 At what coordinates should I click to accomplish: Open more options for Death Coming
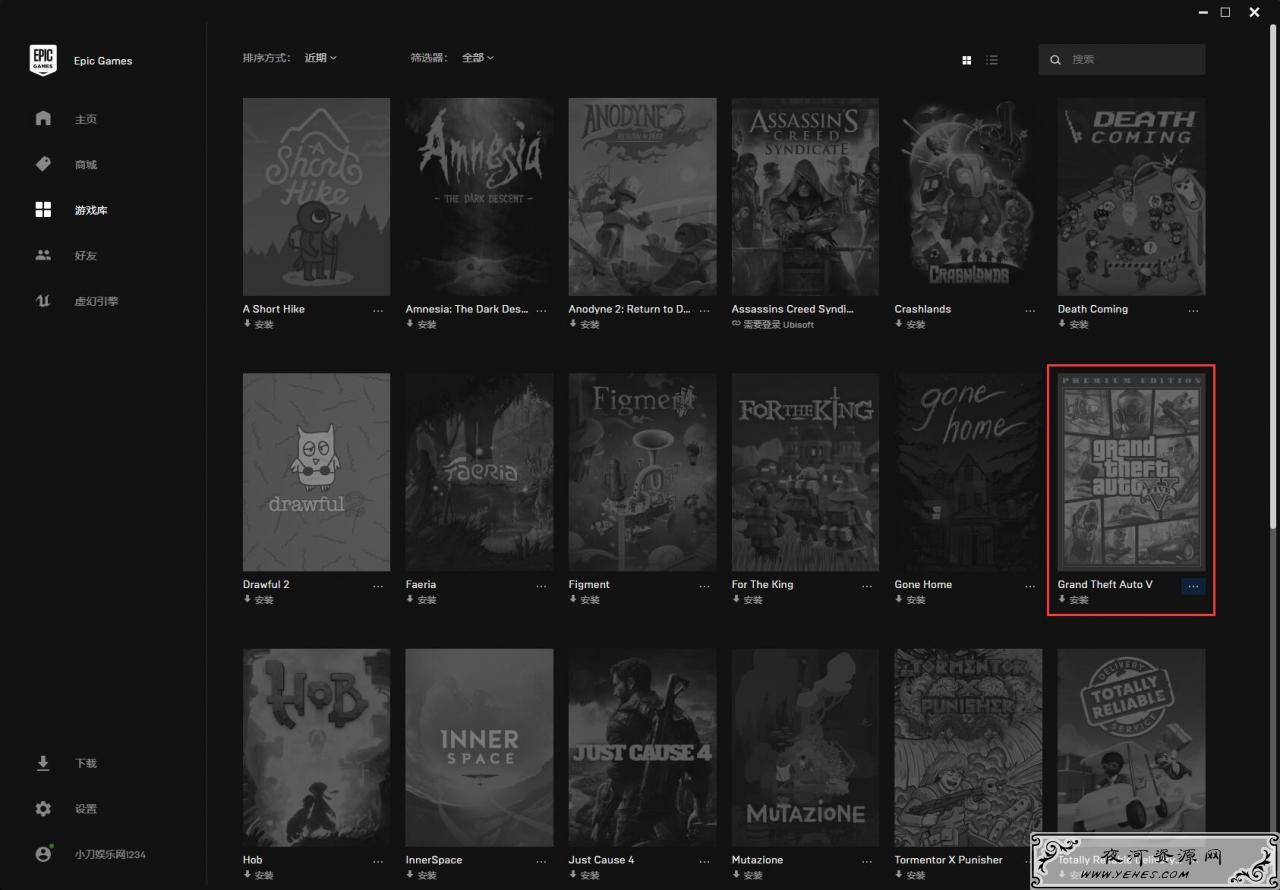(1193, 310)
